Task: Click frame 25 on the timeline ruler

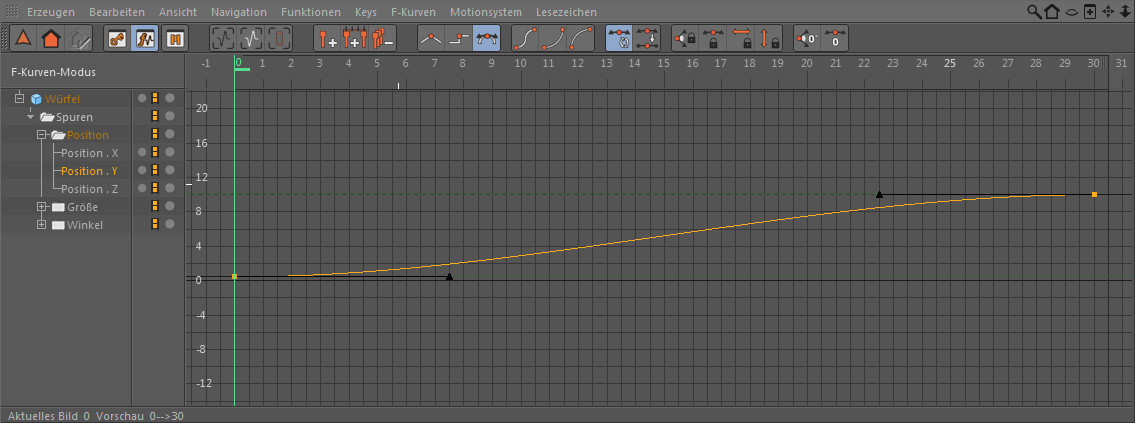Action: point(950,63)
